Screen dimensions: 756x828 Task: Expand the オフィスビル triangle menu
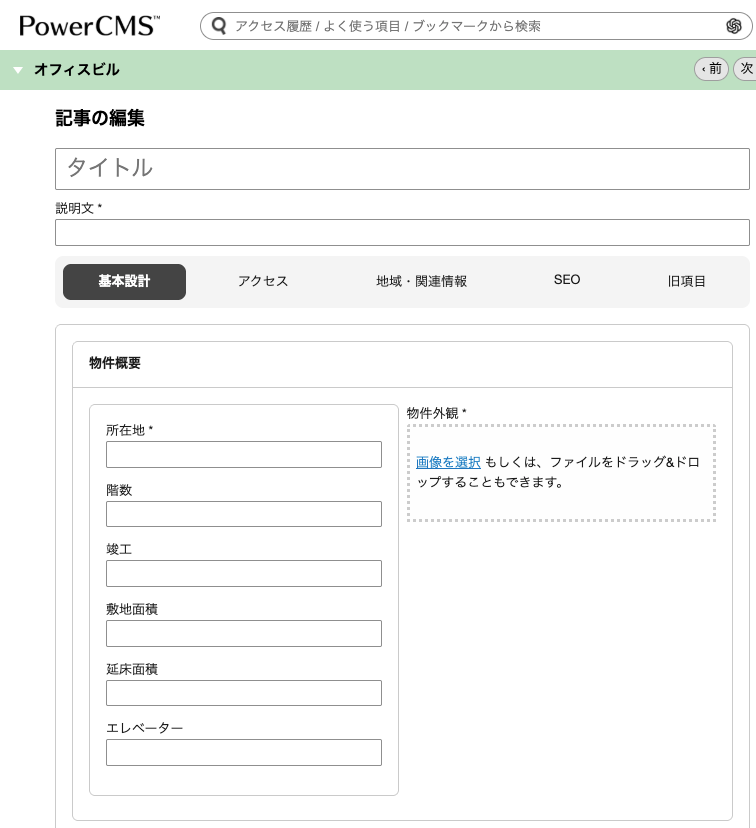click(18, 70)
